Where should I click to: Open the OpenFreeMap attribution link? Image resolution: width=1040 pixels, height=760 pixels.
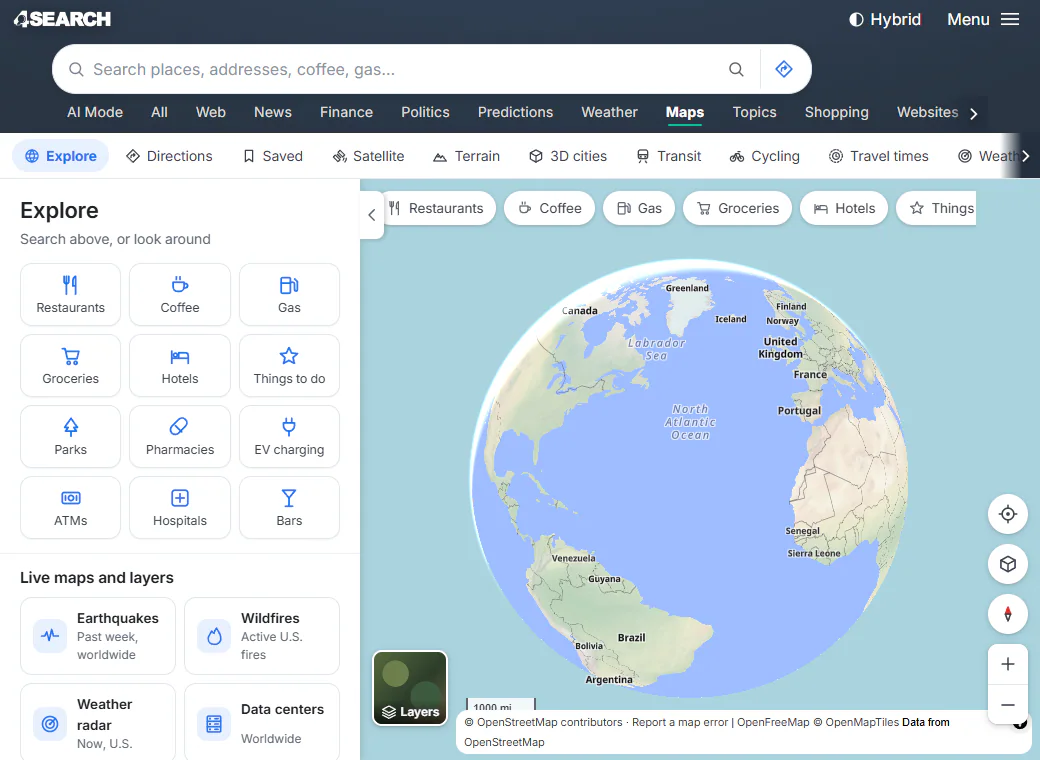tap(773, 722)
